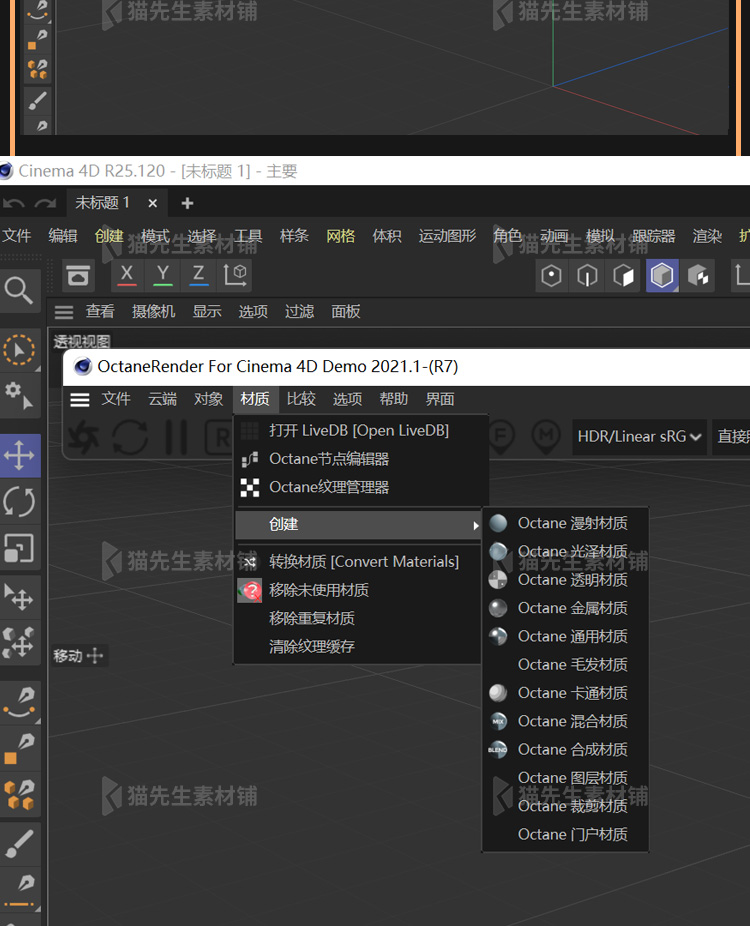Open the 摄像机 viewport menu
This screenshot has height=926, width=750.
point(154,311)
